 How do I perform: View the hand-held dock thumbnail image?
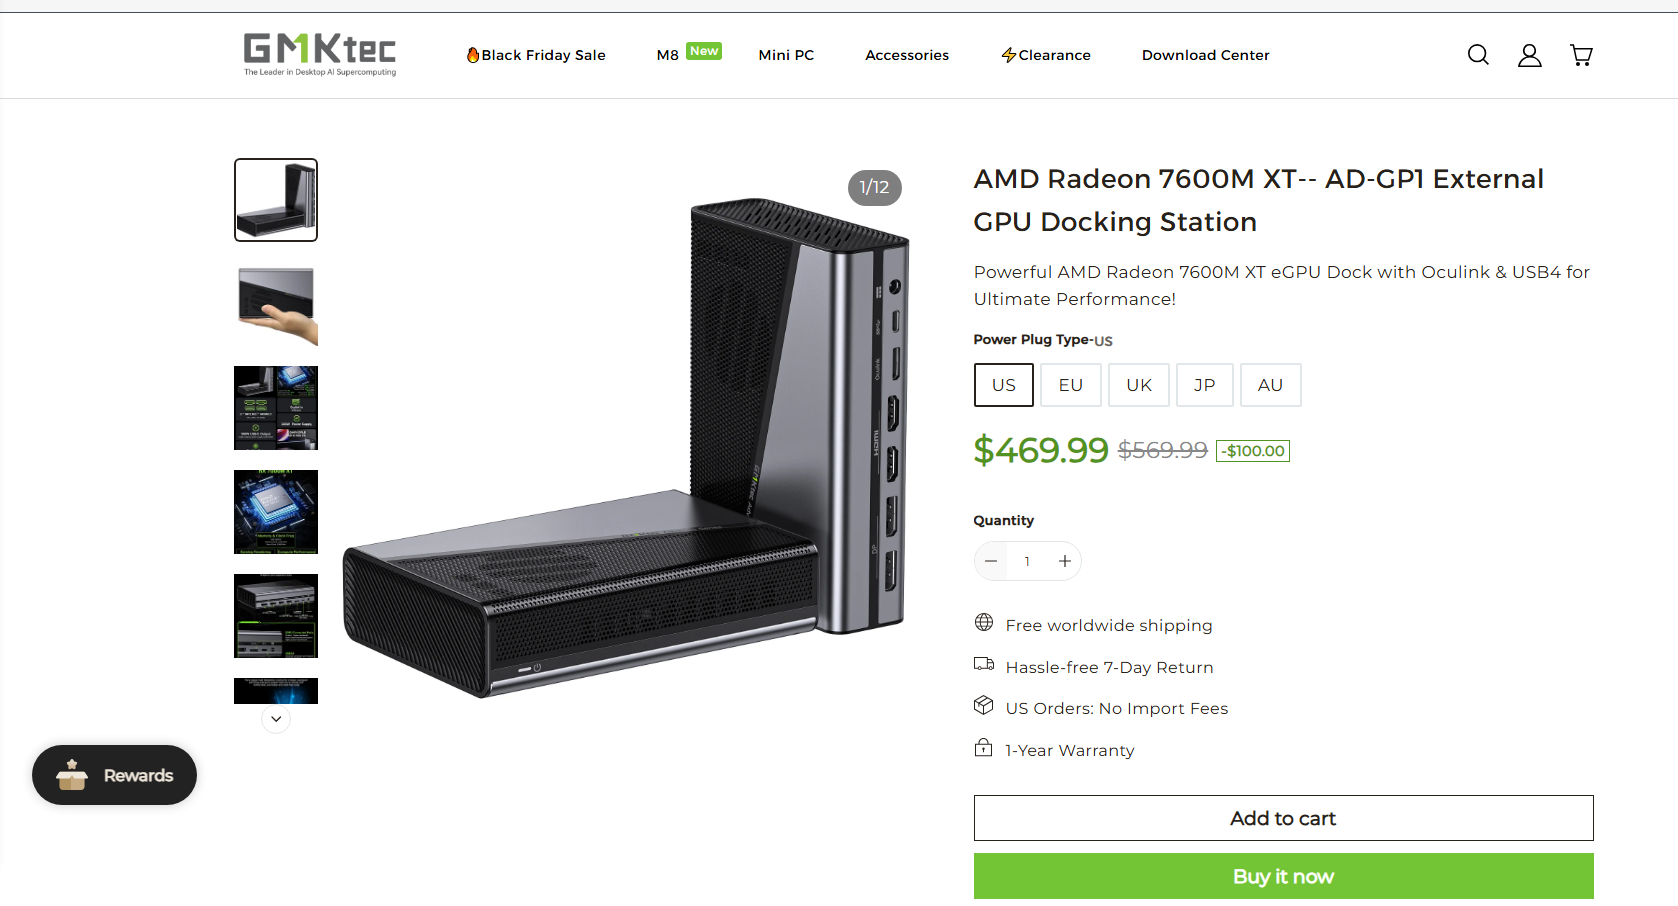click(x=276, y=305)
